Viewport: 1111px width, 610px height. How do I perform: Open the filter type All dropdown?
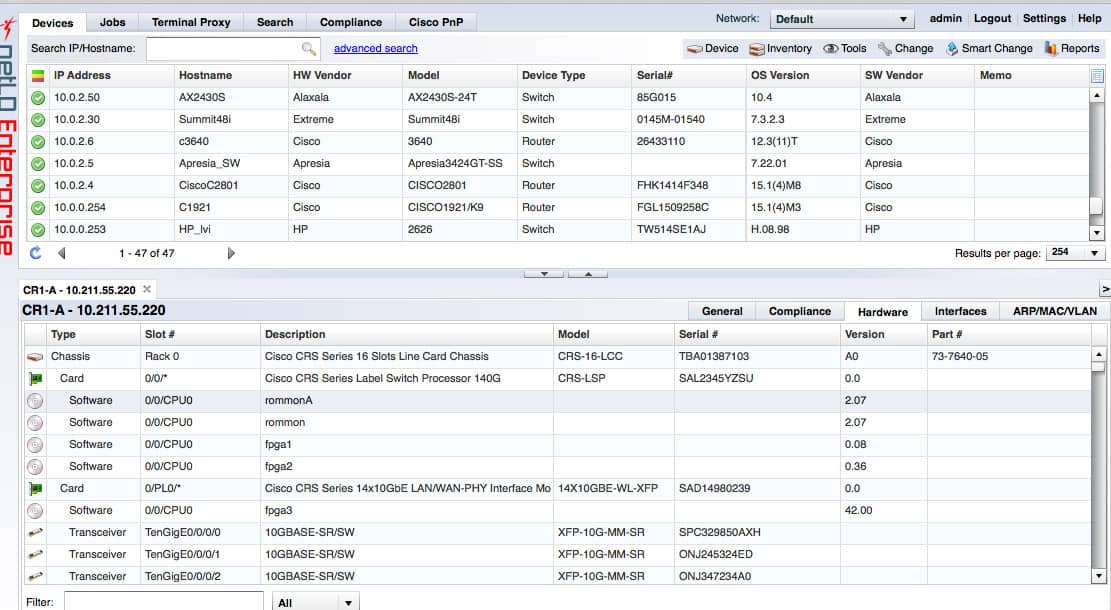[x=315, y=602]
